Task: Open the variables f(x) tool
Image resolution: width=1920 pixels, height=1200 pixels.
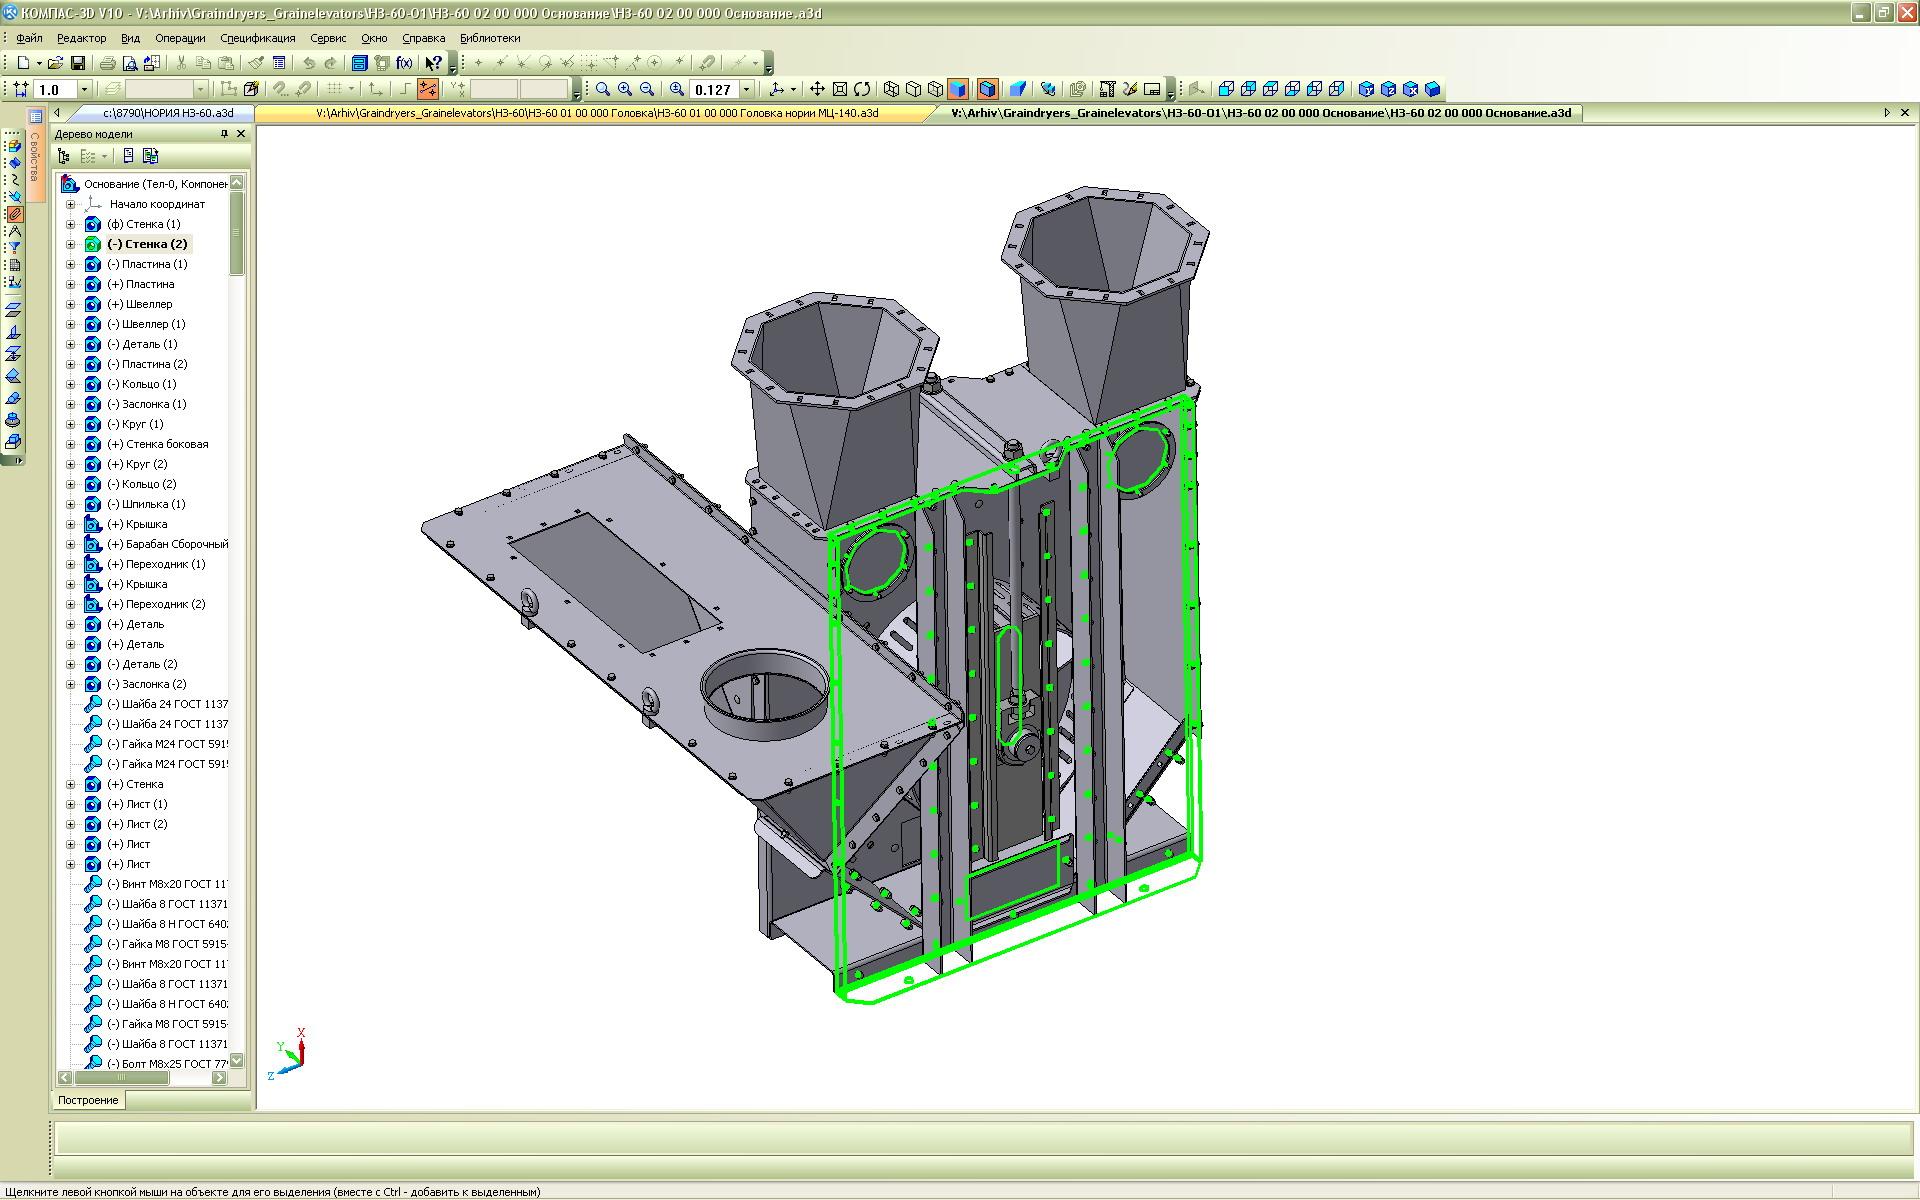Action: [404, 63]
